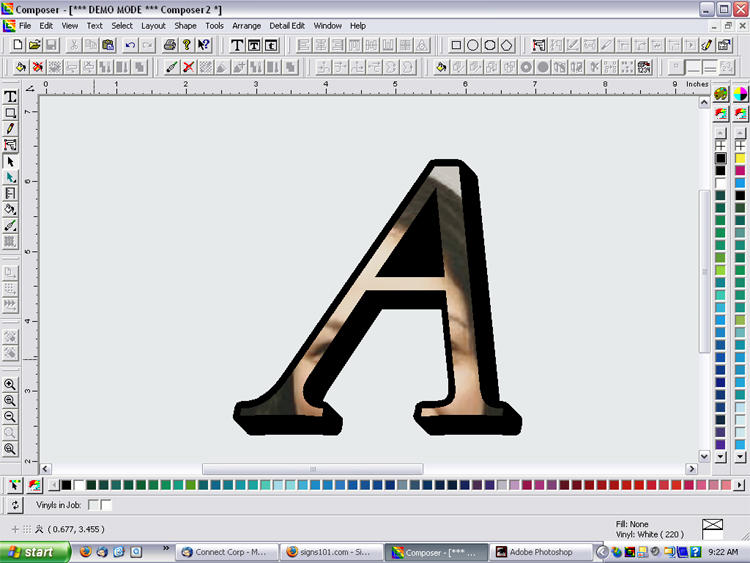Click the red-node path edit toolbar icon
The image size is (750, 563).
click(539, 45)
